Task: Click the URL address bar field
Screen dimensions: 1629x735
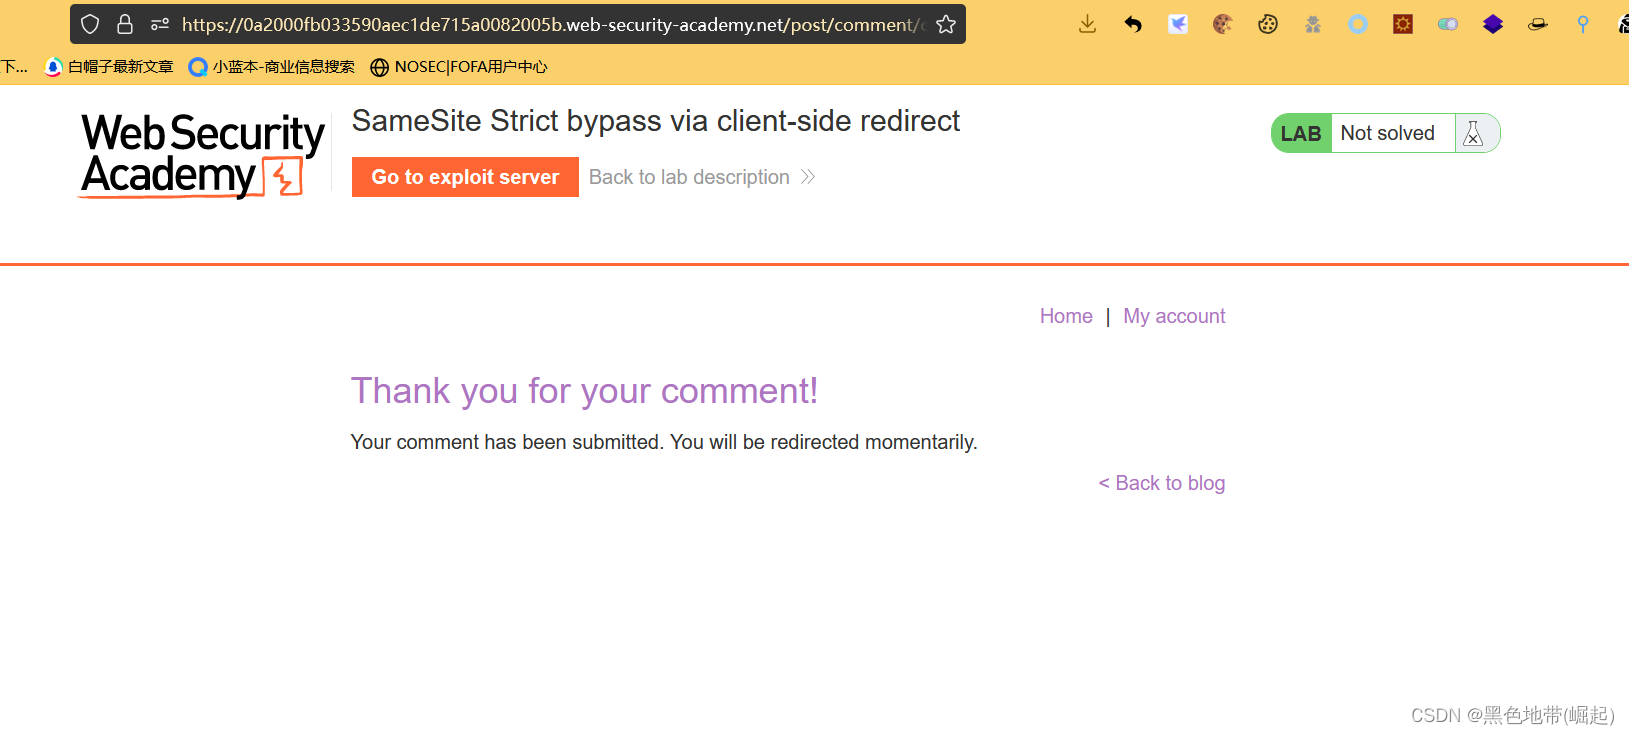Action: pyautogui.click(x=550, y=24)
